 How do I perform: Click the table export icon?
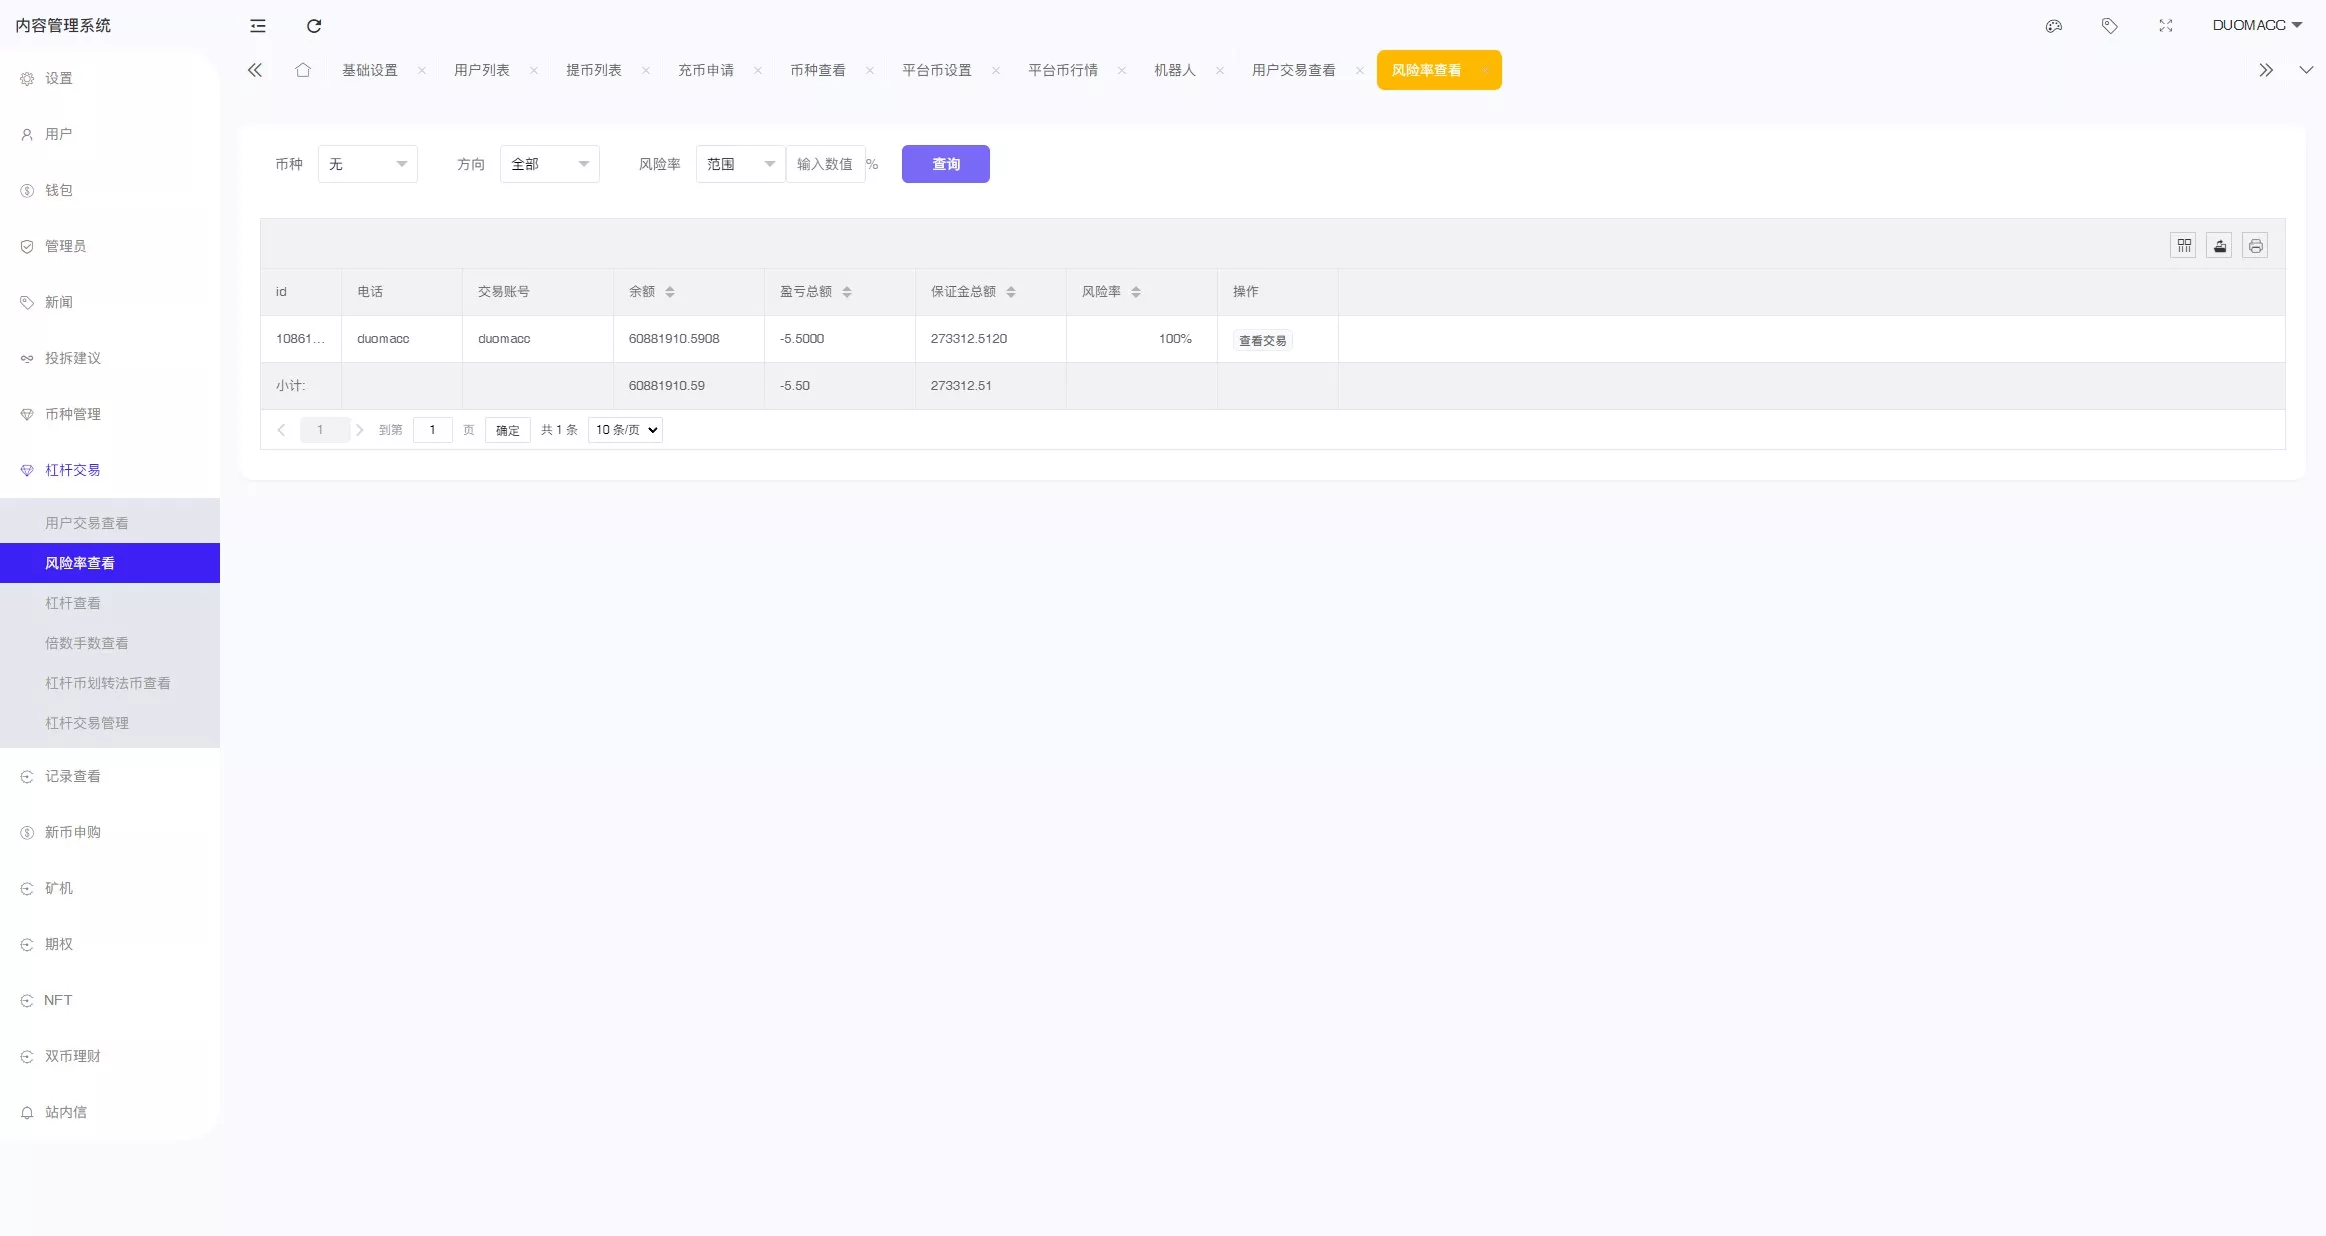[x=2219, y=246]
